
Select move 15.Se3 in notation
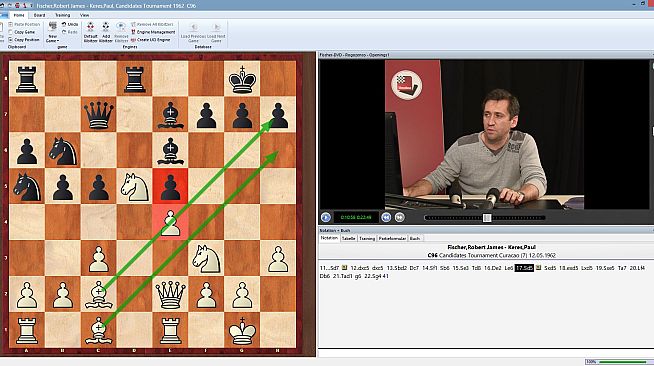(460, 268)
